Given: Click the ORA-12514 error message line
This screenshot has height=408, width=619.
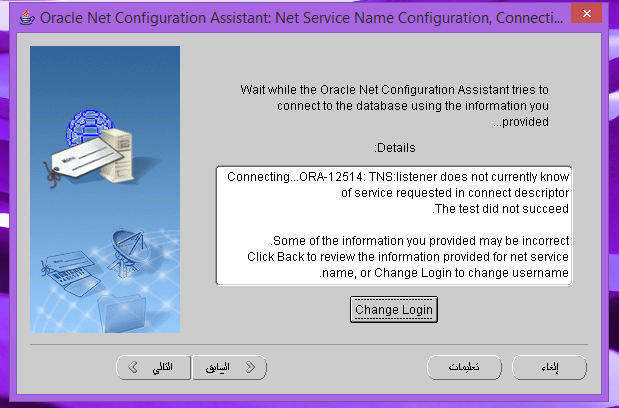Looking at the screenshot, I should point(398,176).
